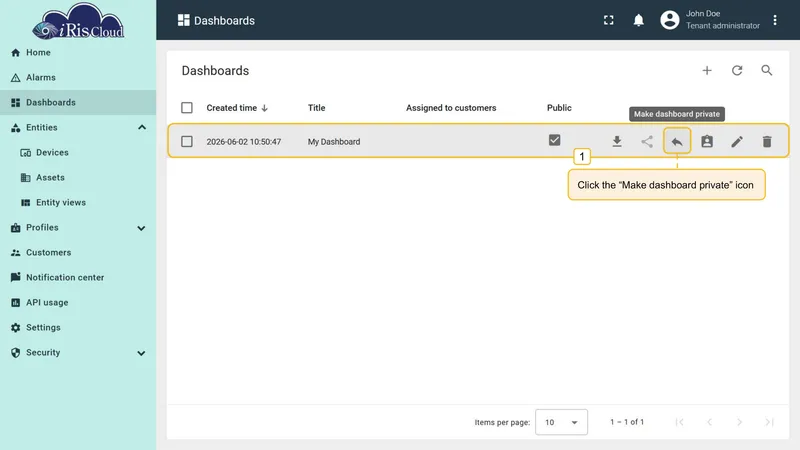Image resolution: width=800 pixels, height=450 pixels.
Task: Open notifications bell
Action: [x=638, y=20]
